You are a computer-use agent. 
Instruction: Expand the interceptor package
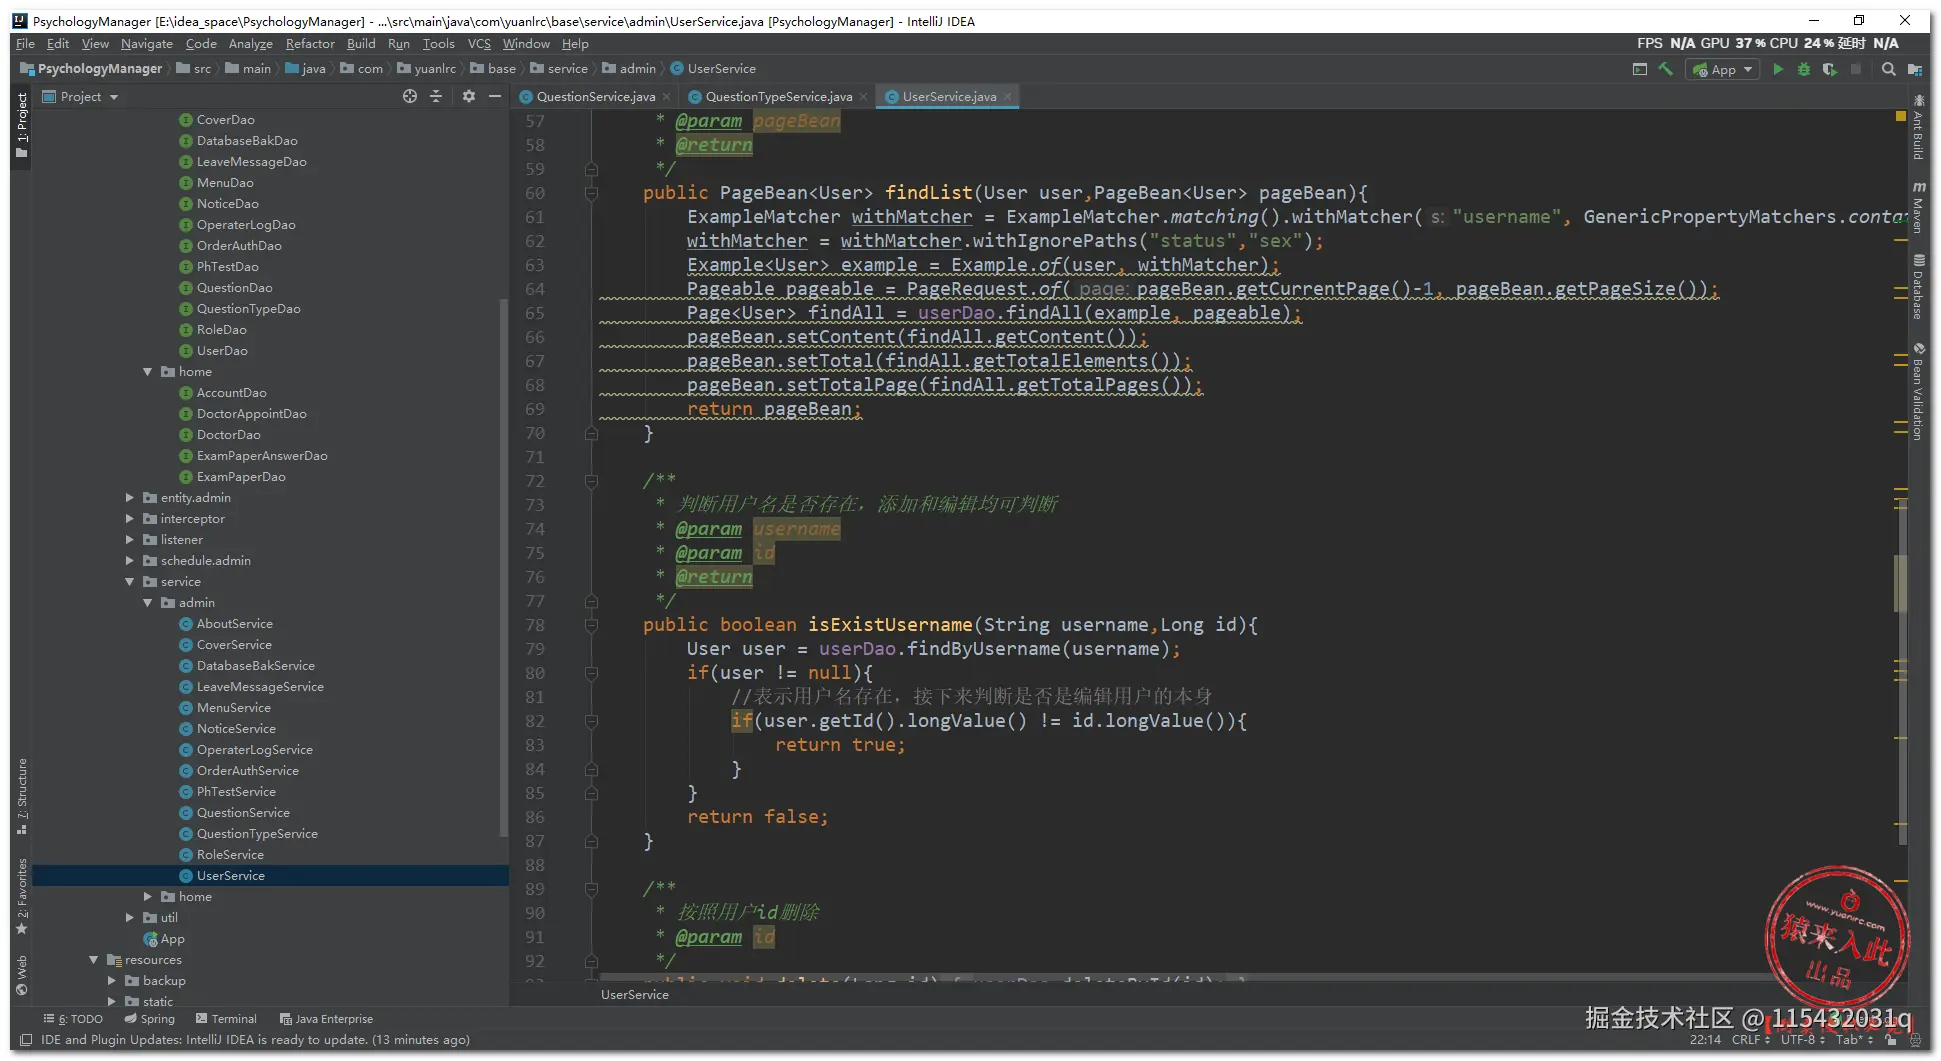(x=130, y=519)
